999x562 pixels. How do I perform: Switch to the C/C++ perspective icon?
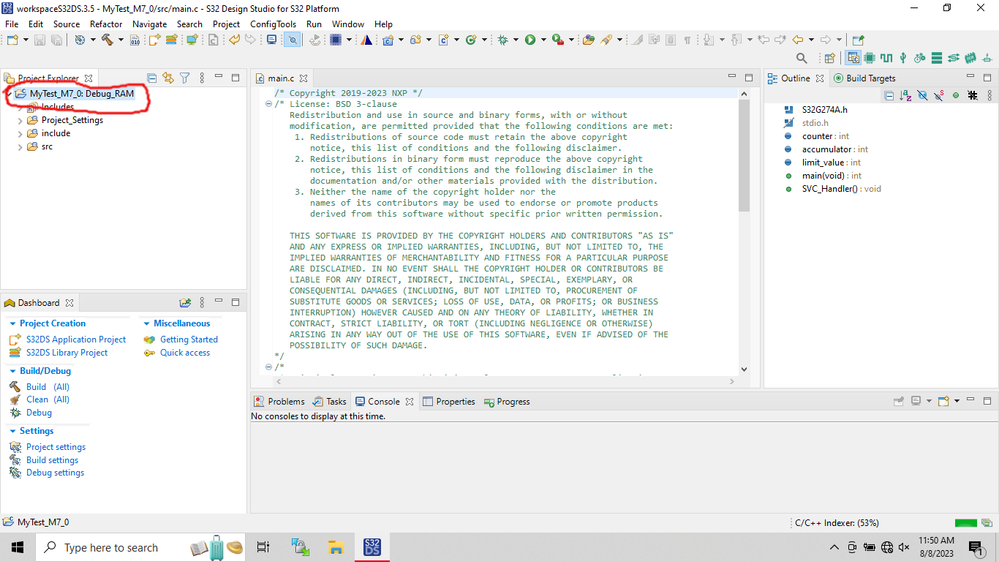click(853, 58)
